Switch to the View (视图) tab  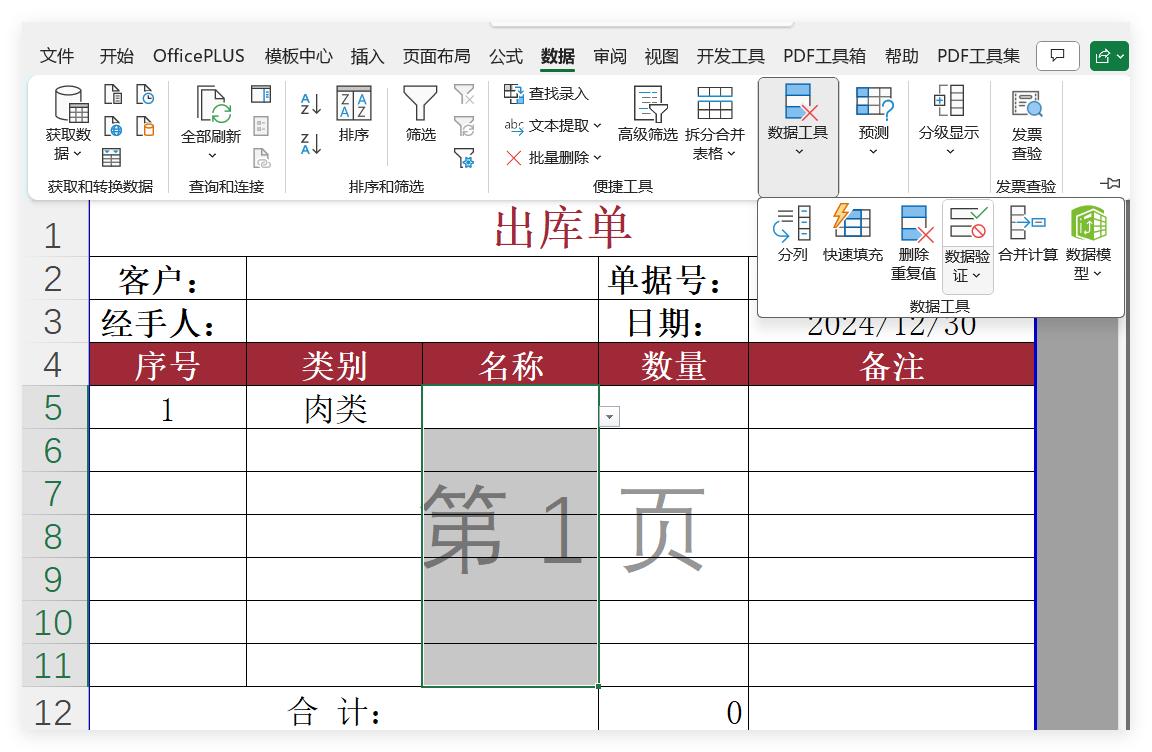tap(661, 56)
